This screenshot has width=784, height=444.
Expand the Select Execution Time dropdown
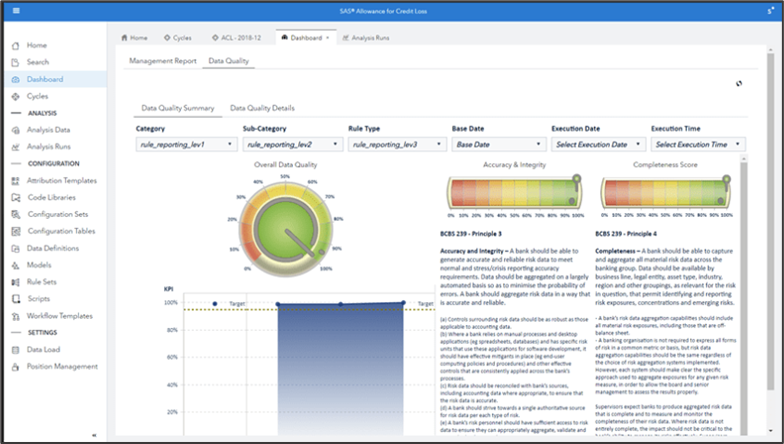(x=696, y=145)
